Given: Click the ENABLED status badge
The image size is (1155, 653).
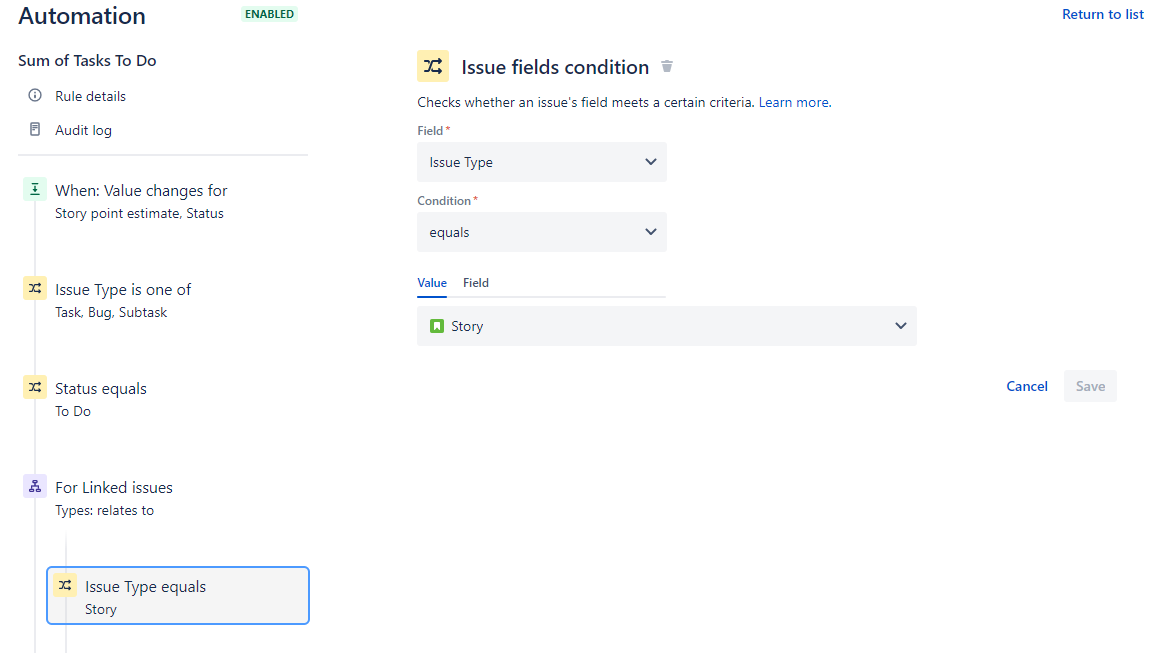Looking at the screenshot, I should 270,14.
